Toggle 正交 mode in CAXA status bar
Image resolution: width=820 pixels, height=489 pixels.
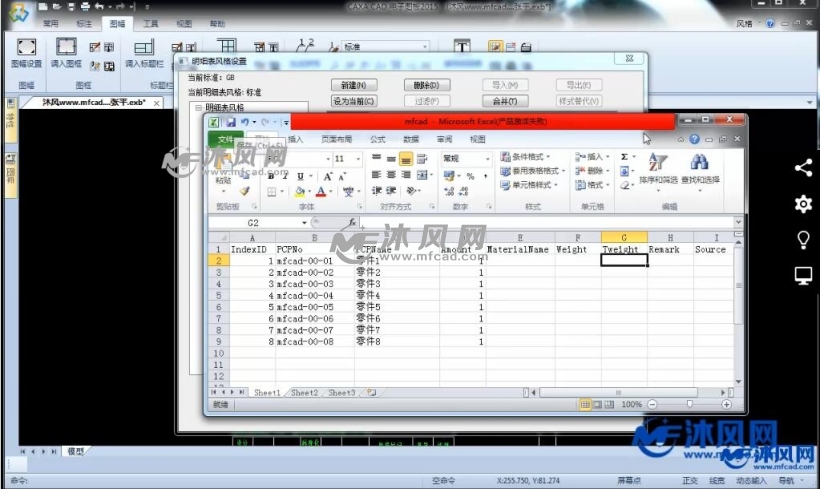coord(690,481)
